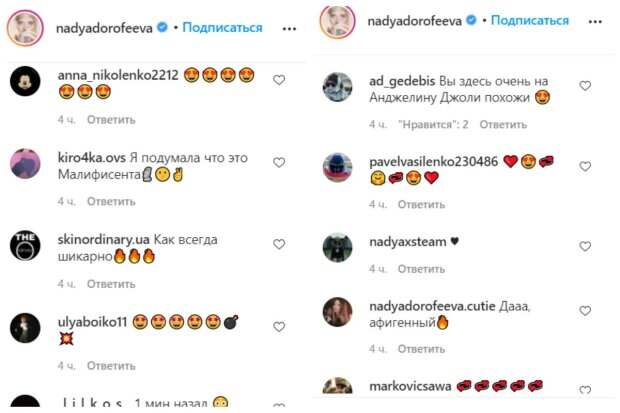The image size is (620, 413).
Task: Open the anna_nikolenko2212 Mickey avatar
Action: point(25,81)
